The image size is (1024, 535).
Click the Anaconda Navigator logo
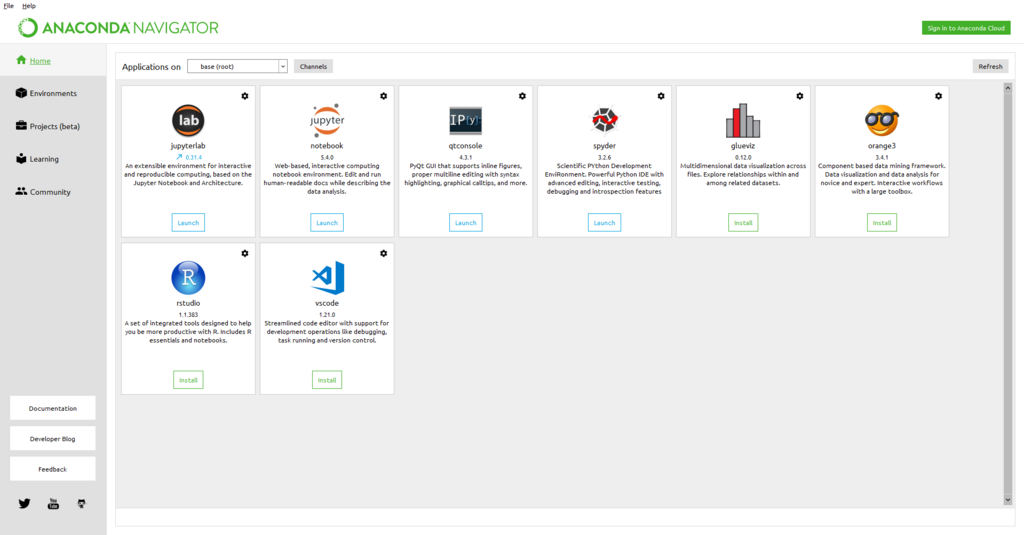[118, 27]
